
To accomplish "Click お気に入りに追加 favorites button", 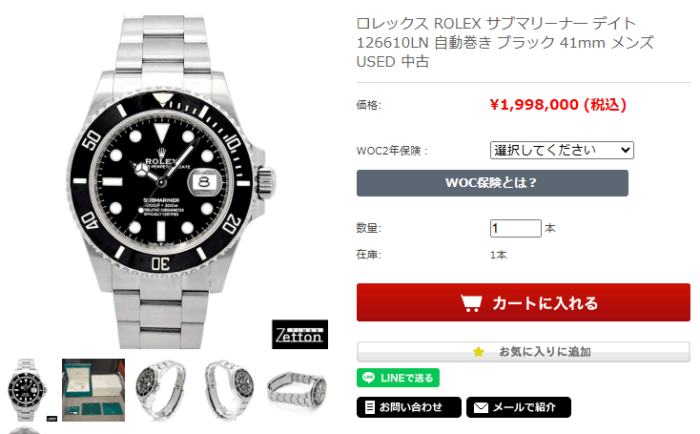I will pyautogui.click(x=523, y=352).
